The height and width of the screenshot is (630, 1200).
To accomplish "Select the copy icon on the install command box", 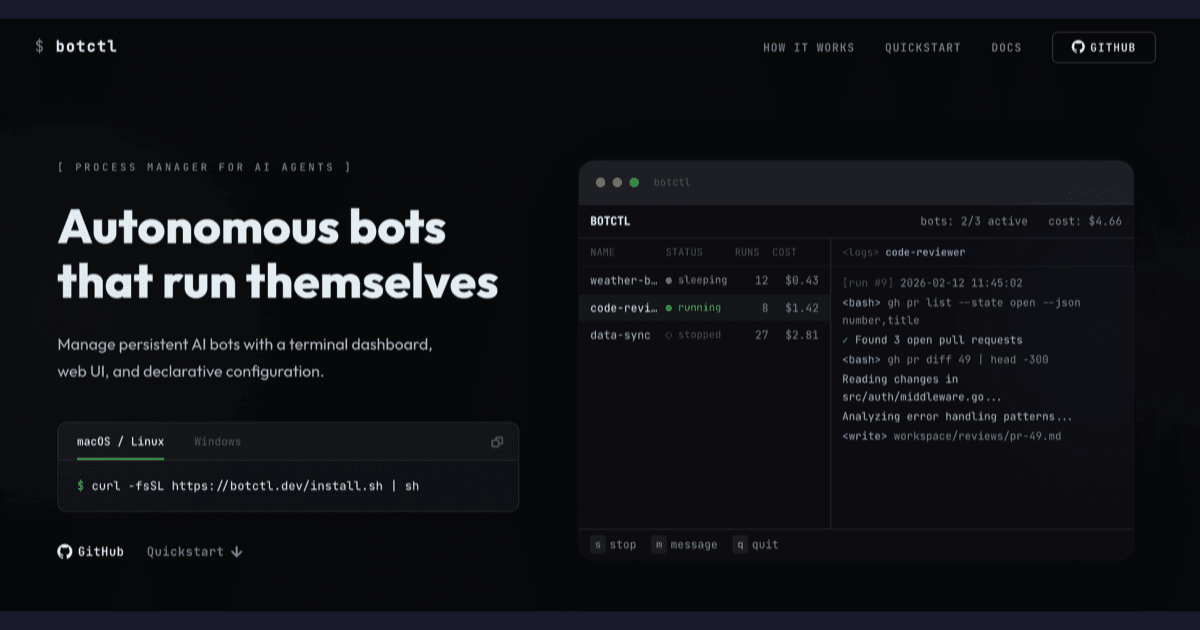I will 497,441.
